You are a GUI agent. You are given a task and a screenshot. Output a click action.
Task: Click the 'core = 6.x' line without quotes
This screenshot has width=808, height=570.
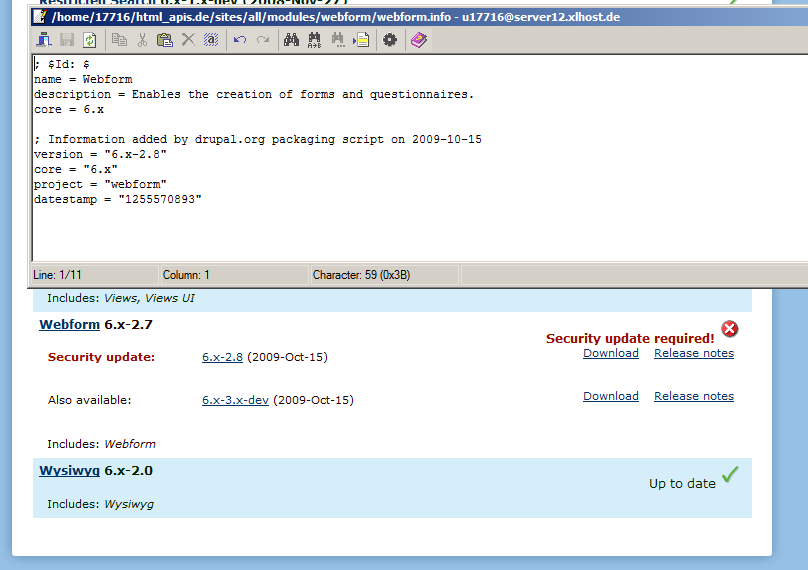pos(69,109)
